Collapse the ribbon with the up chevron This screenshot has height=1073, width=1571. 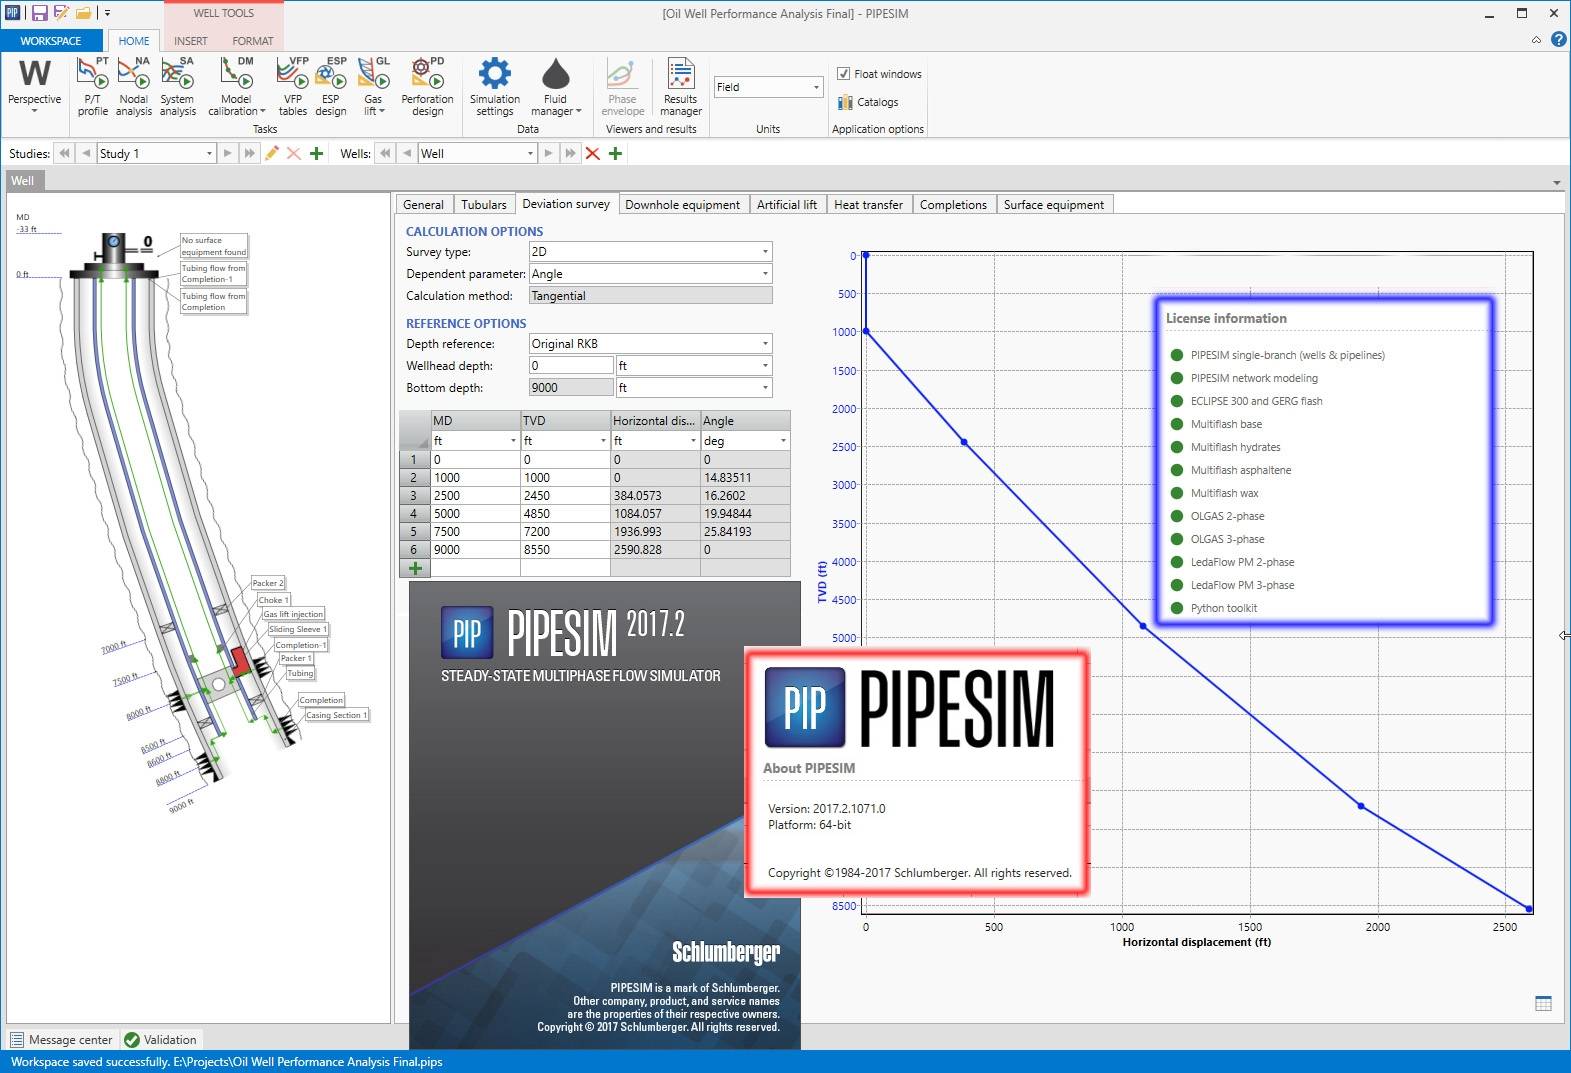1536,40
